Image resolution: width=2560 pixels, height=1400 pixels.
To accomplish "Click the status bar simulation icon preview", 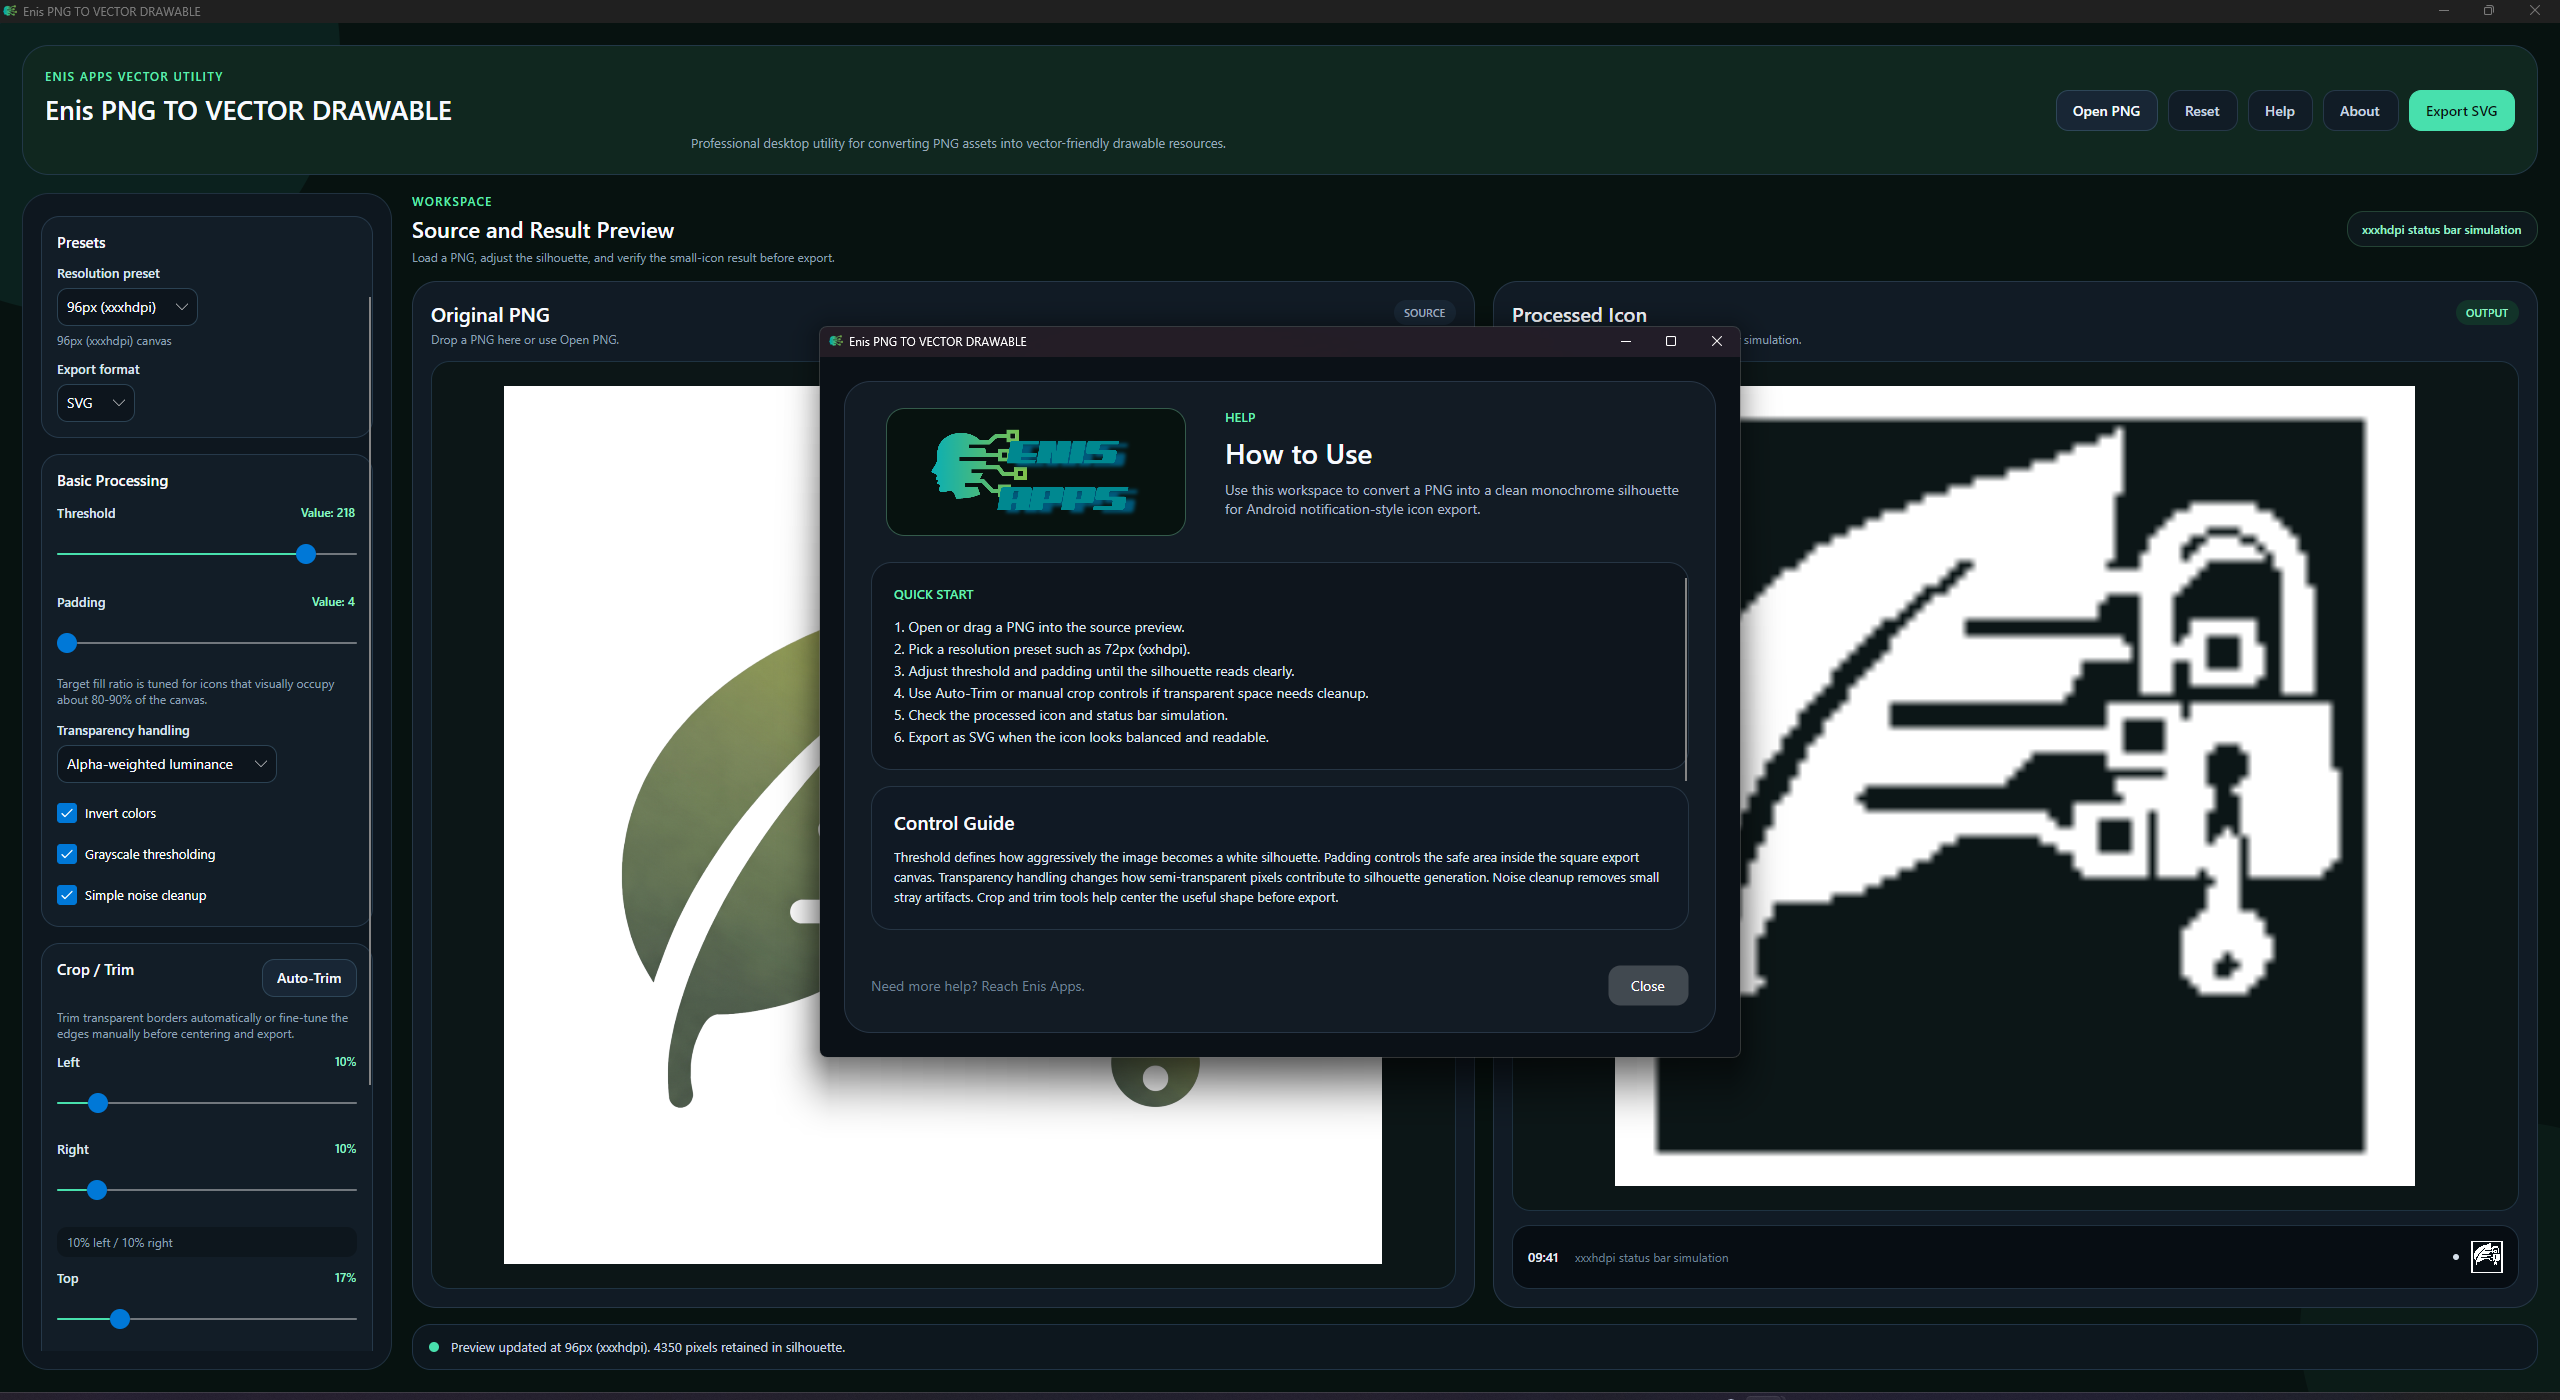I will point(2486,1257).
